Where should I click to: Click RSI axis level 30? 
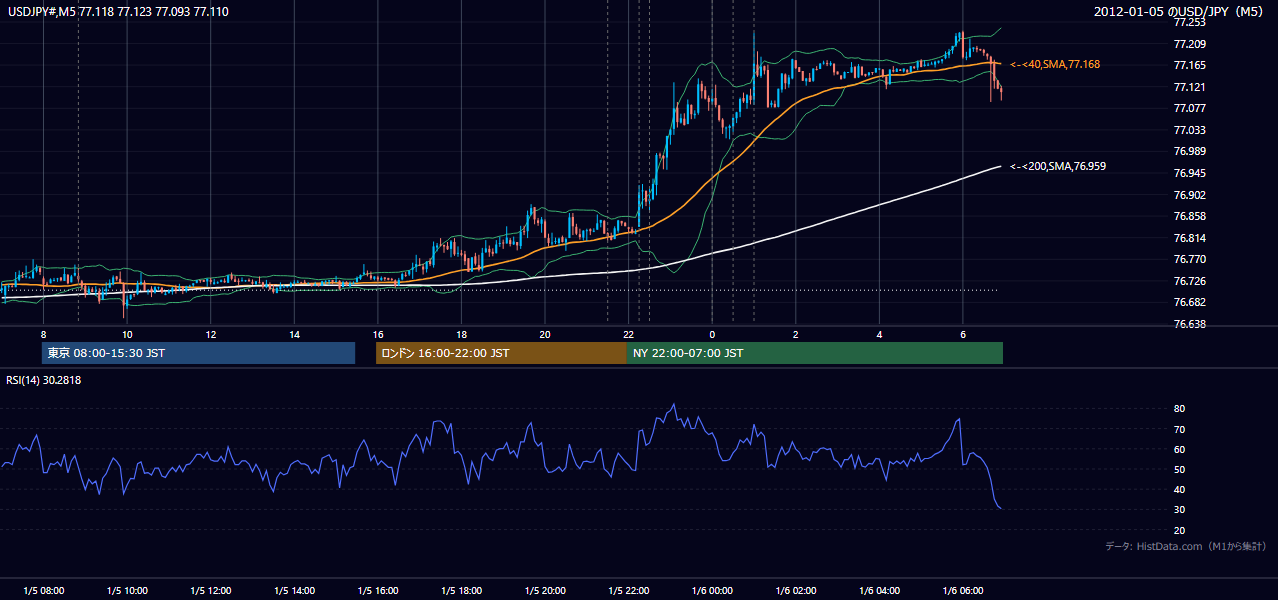tap(1180, 509)
